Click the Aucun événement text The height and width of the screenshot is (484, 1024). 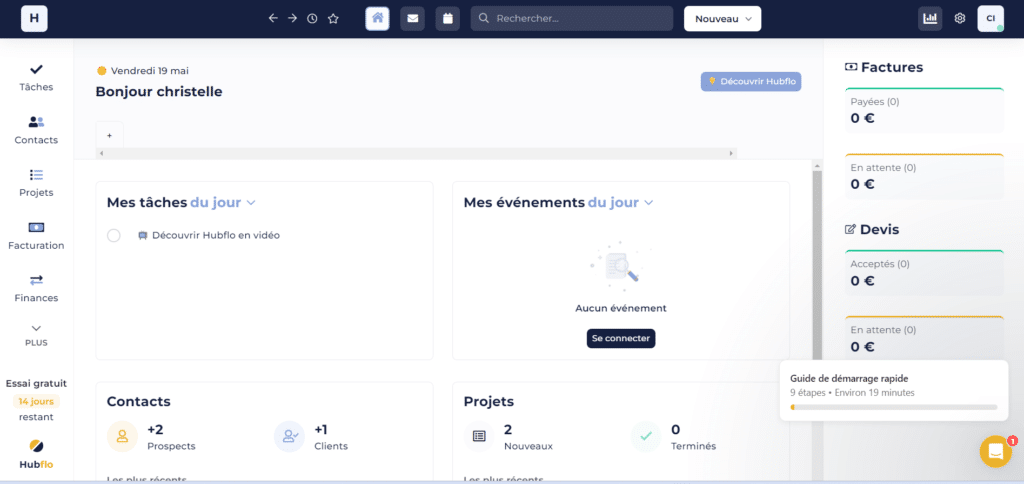click(621, 308)
